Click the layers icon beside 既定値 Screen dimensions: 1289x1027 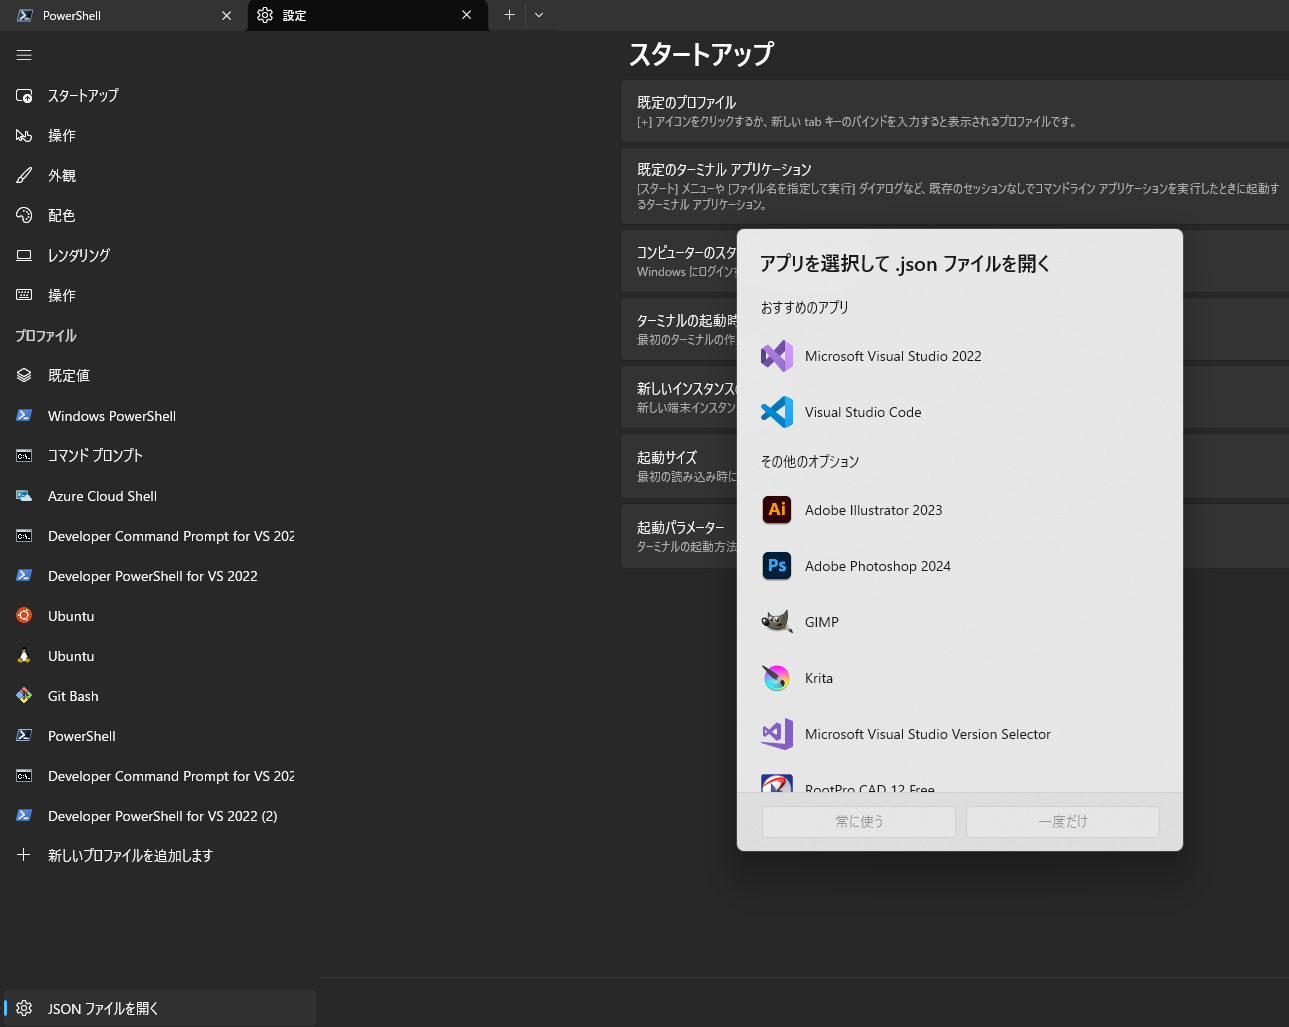(24, 375)
